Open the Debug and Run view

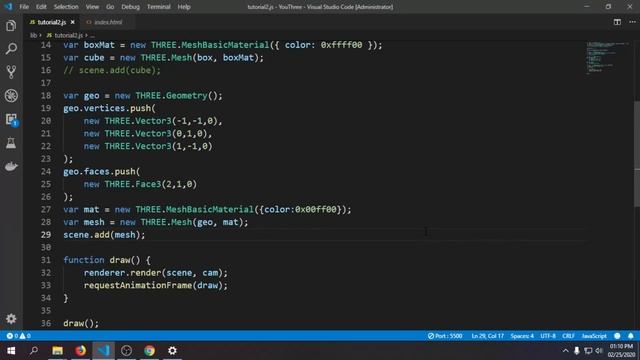tap(11, 96)
